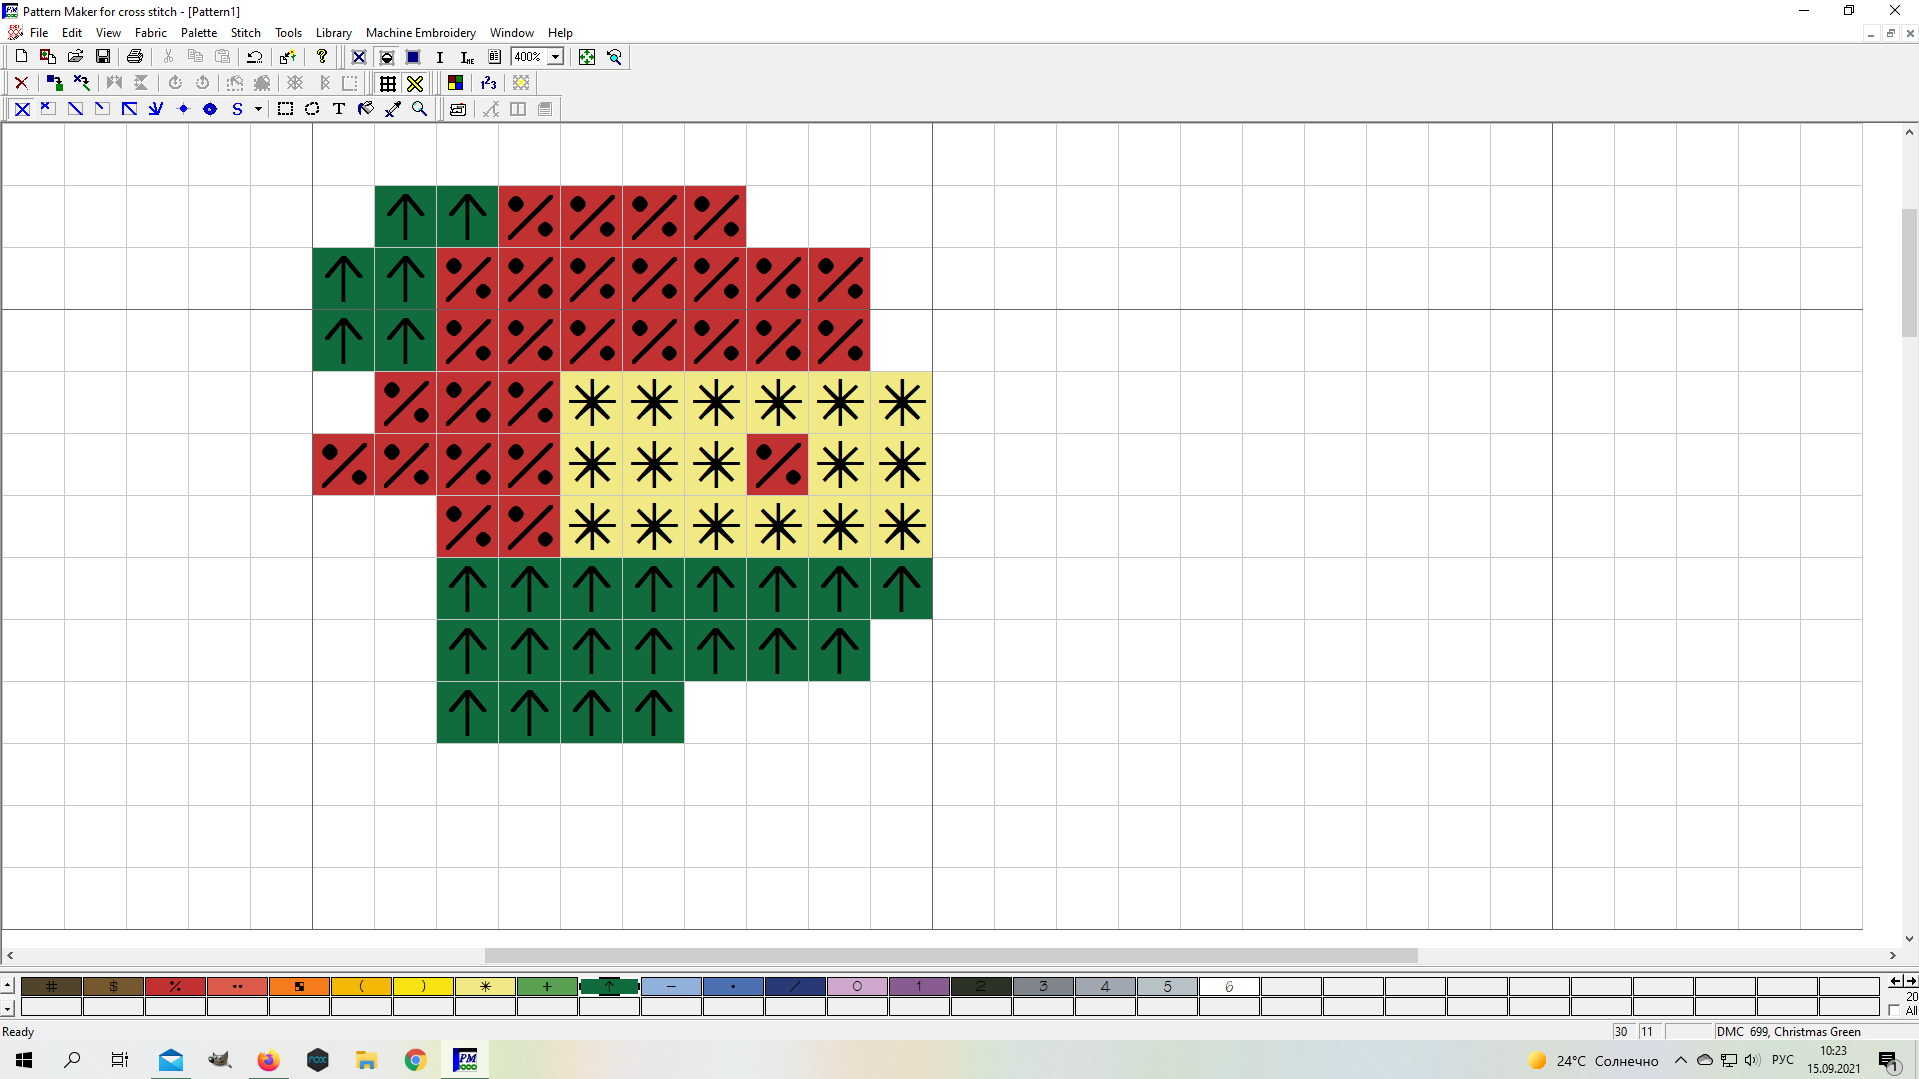This screenshot has height=1079, width=1919.
Task: Pick the color picker eyedropper tool
Action: [393, 109]
